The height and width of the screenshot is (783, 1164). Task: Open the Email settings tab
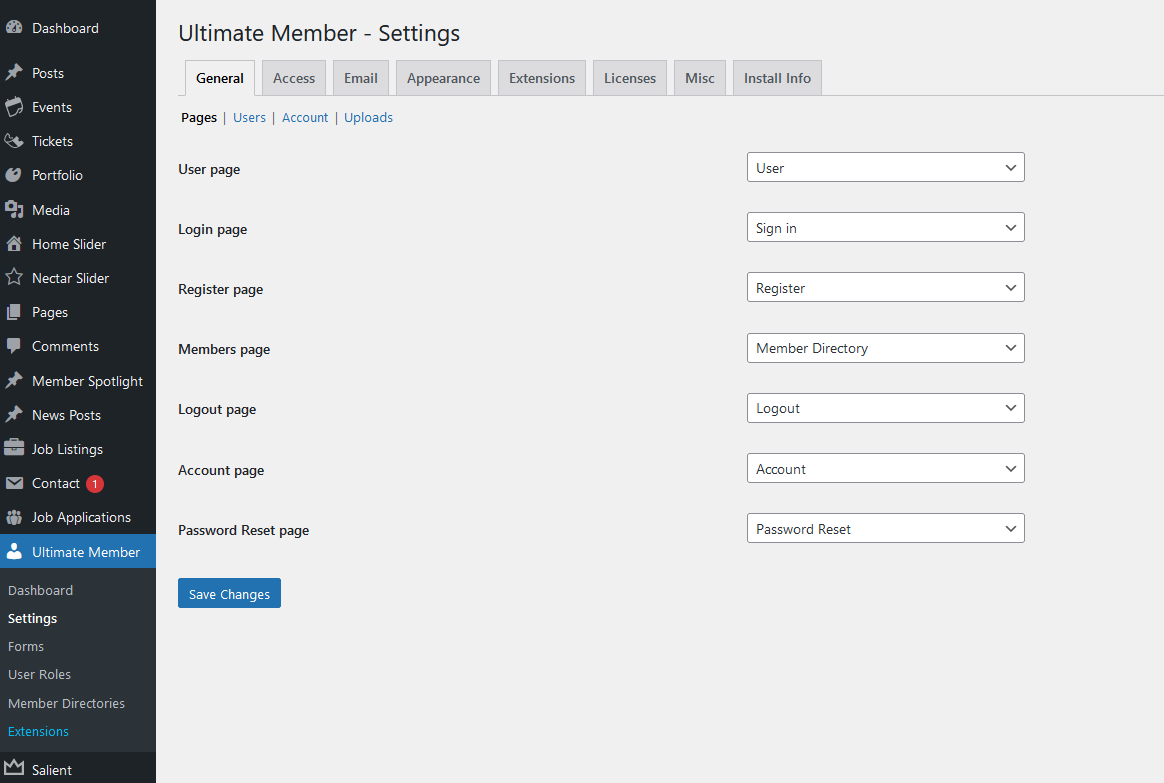(361, 78)
